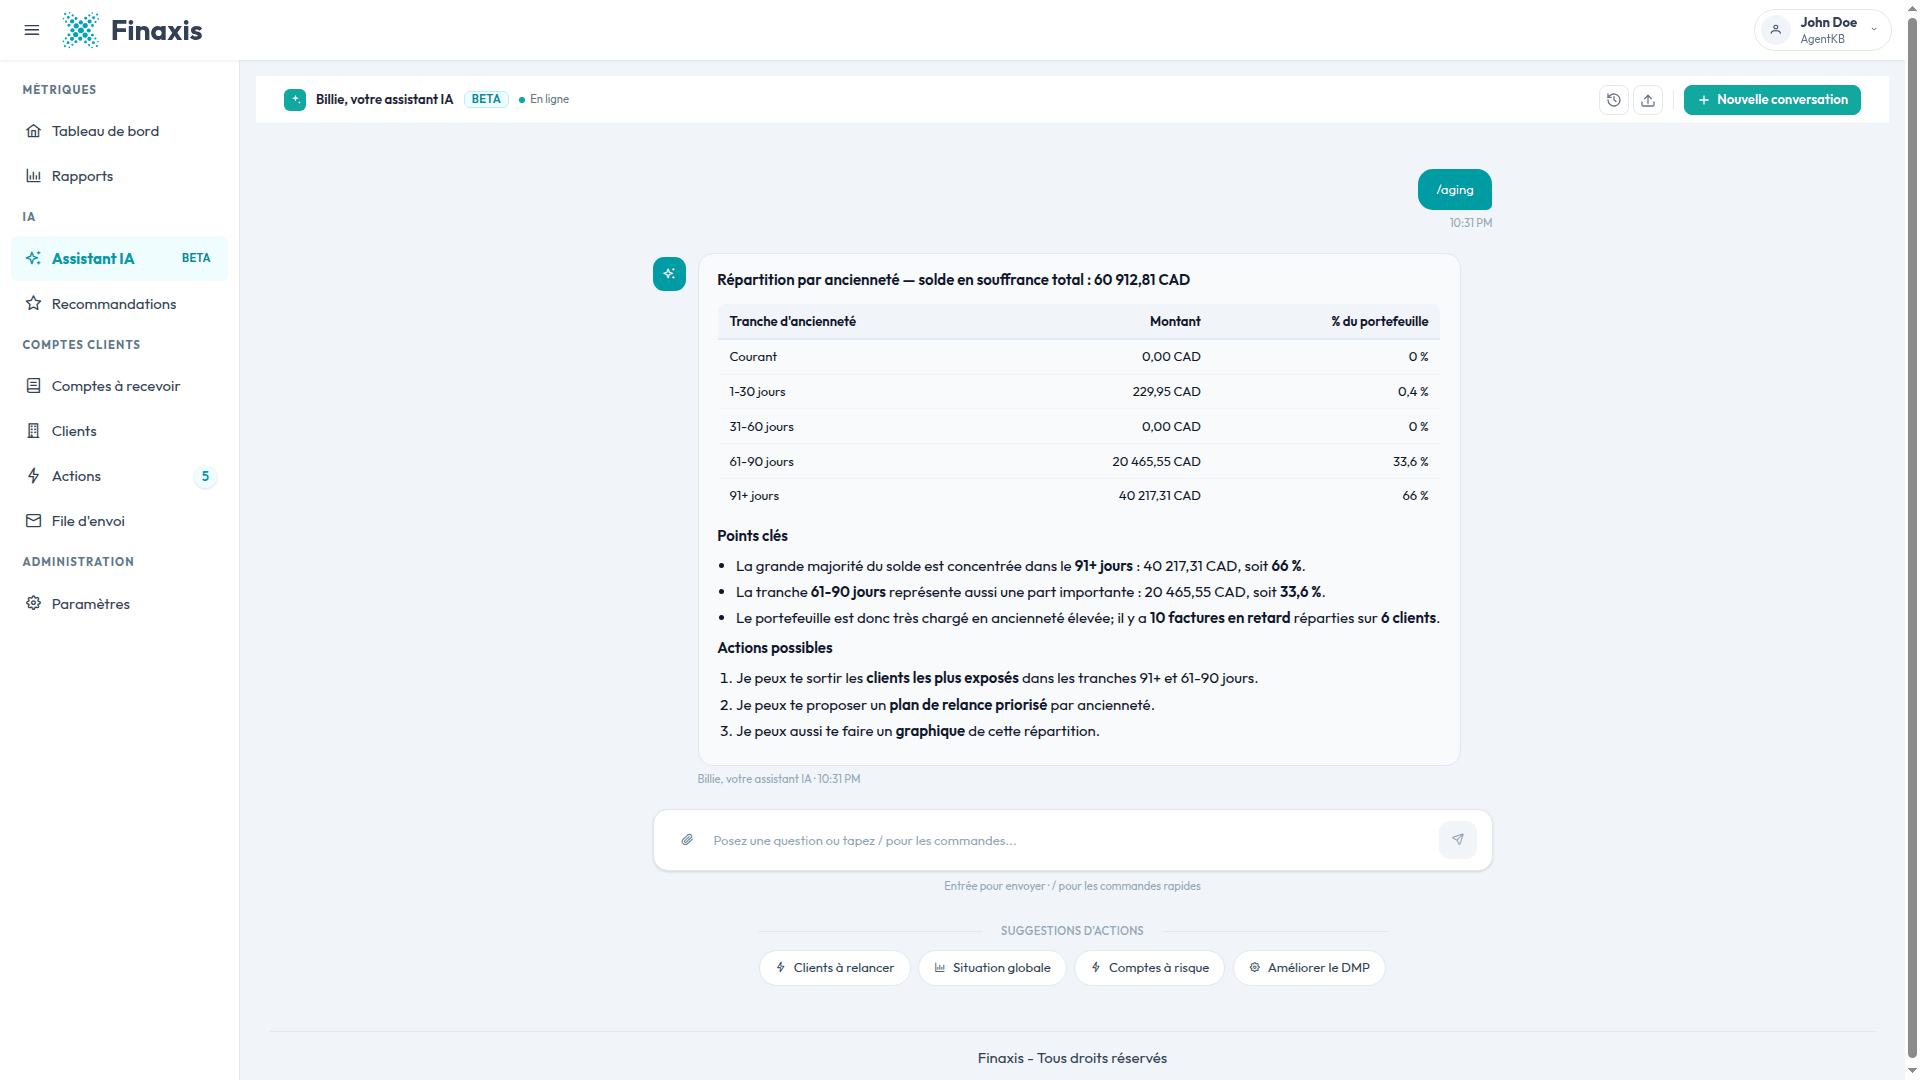
Task: Go to Clients page
Action: 119,431
